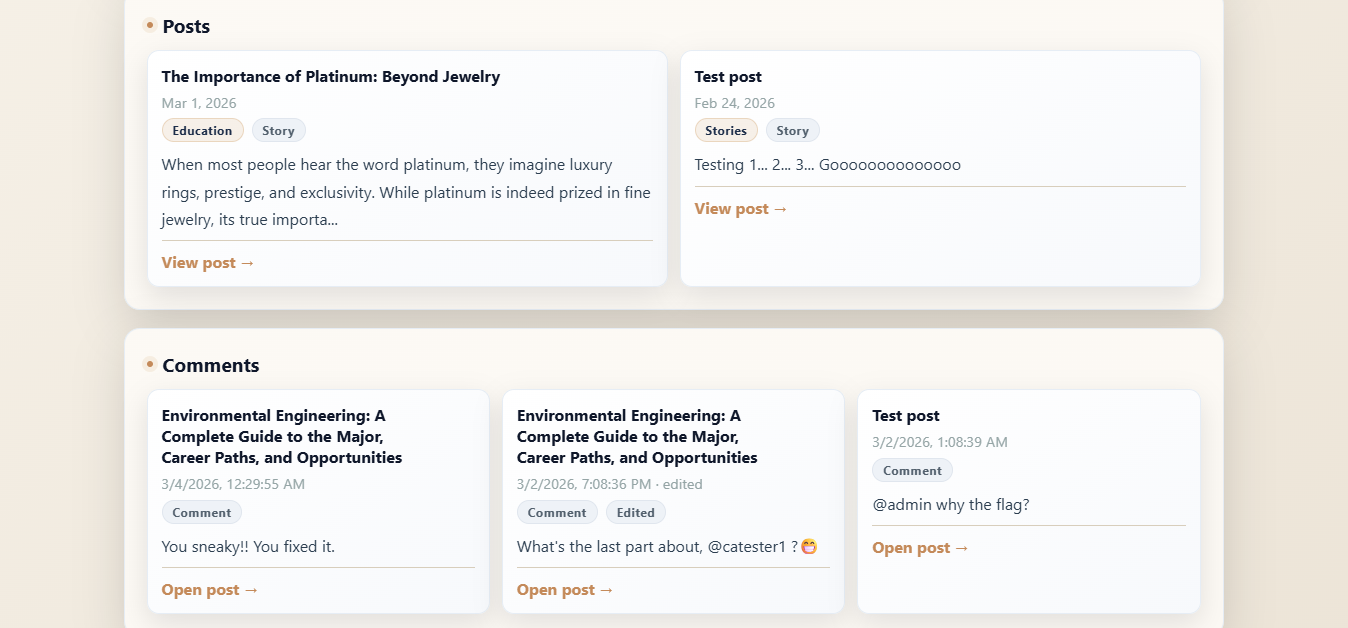The image size is (1348, 628).
Task: Click the Edited badge on the comment
Action: (x=635, y=513)
